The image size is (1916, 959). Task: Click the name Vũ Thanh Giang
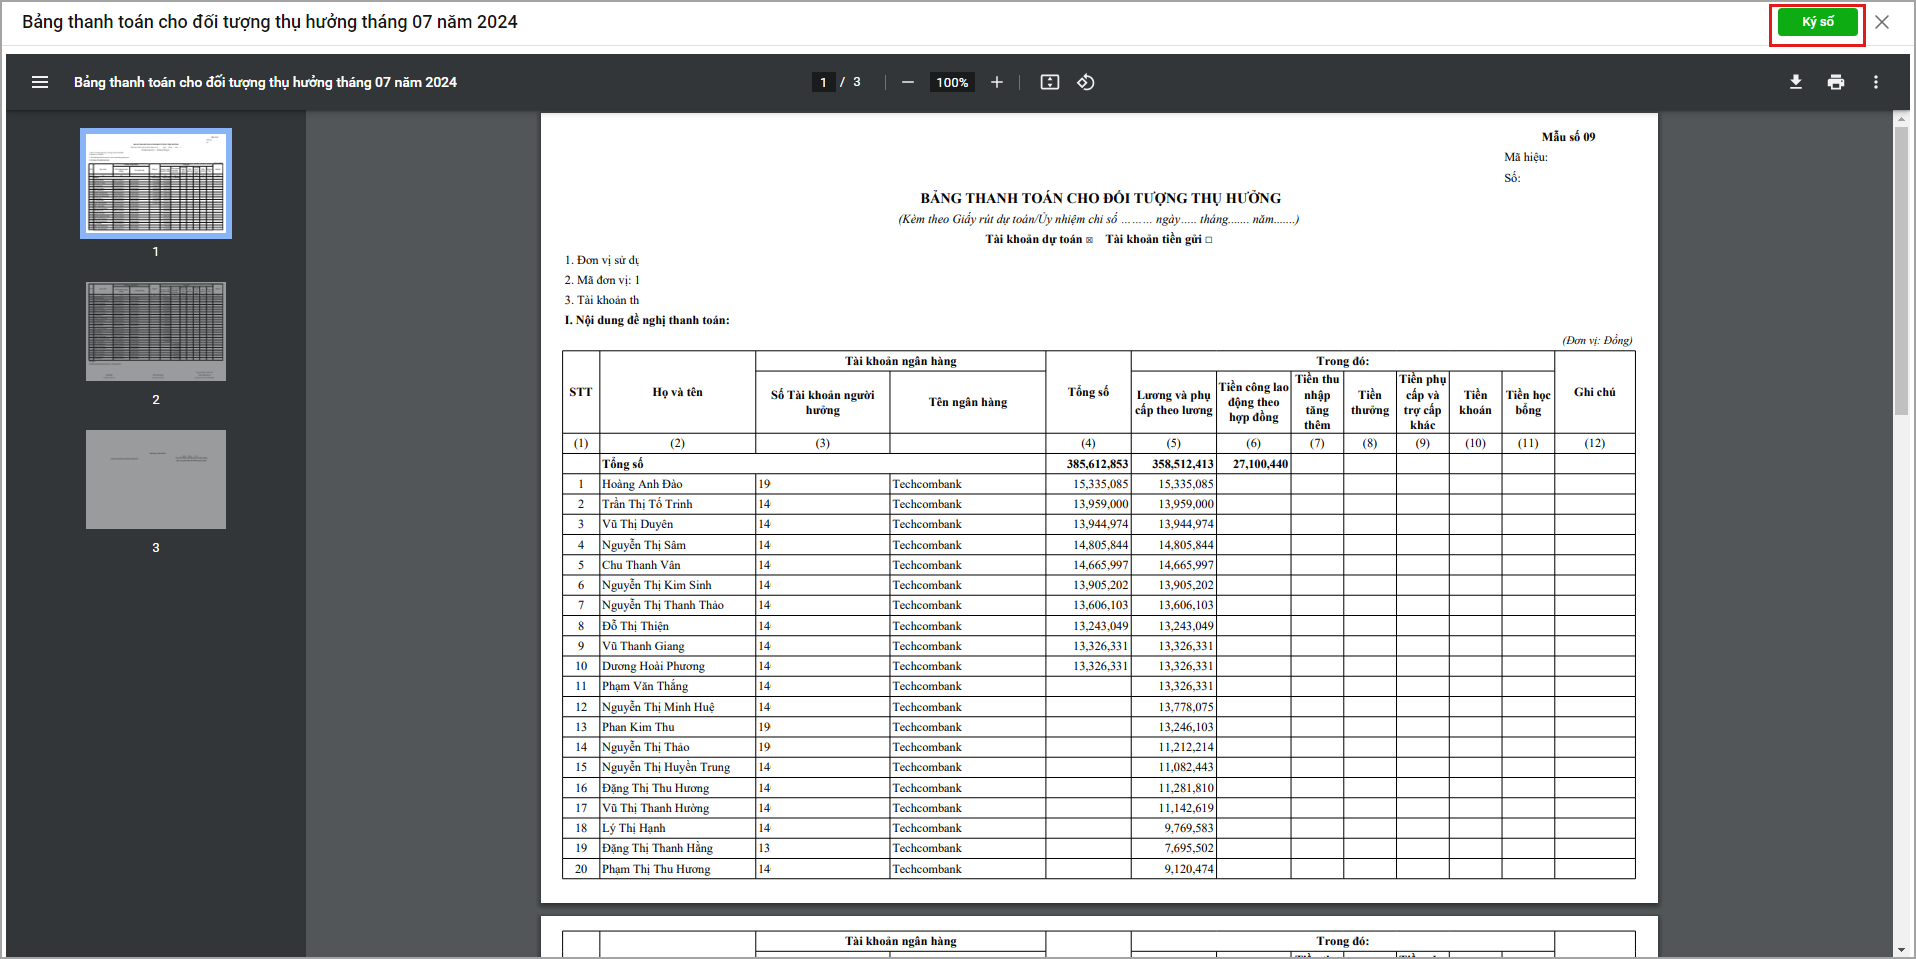(643, 646)
